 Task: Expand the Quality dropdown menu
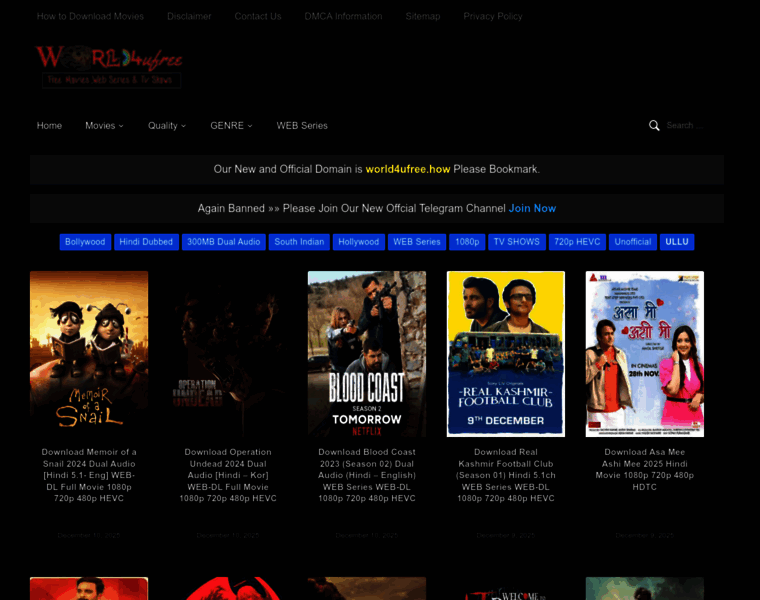tap(166, 126)
